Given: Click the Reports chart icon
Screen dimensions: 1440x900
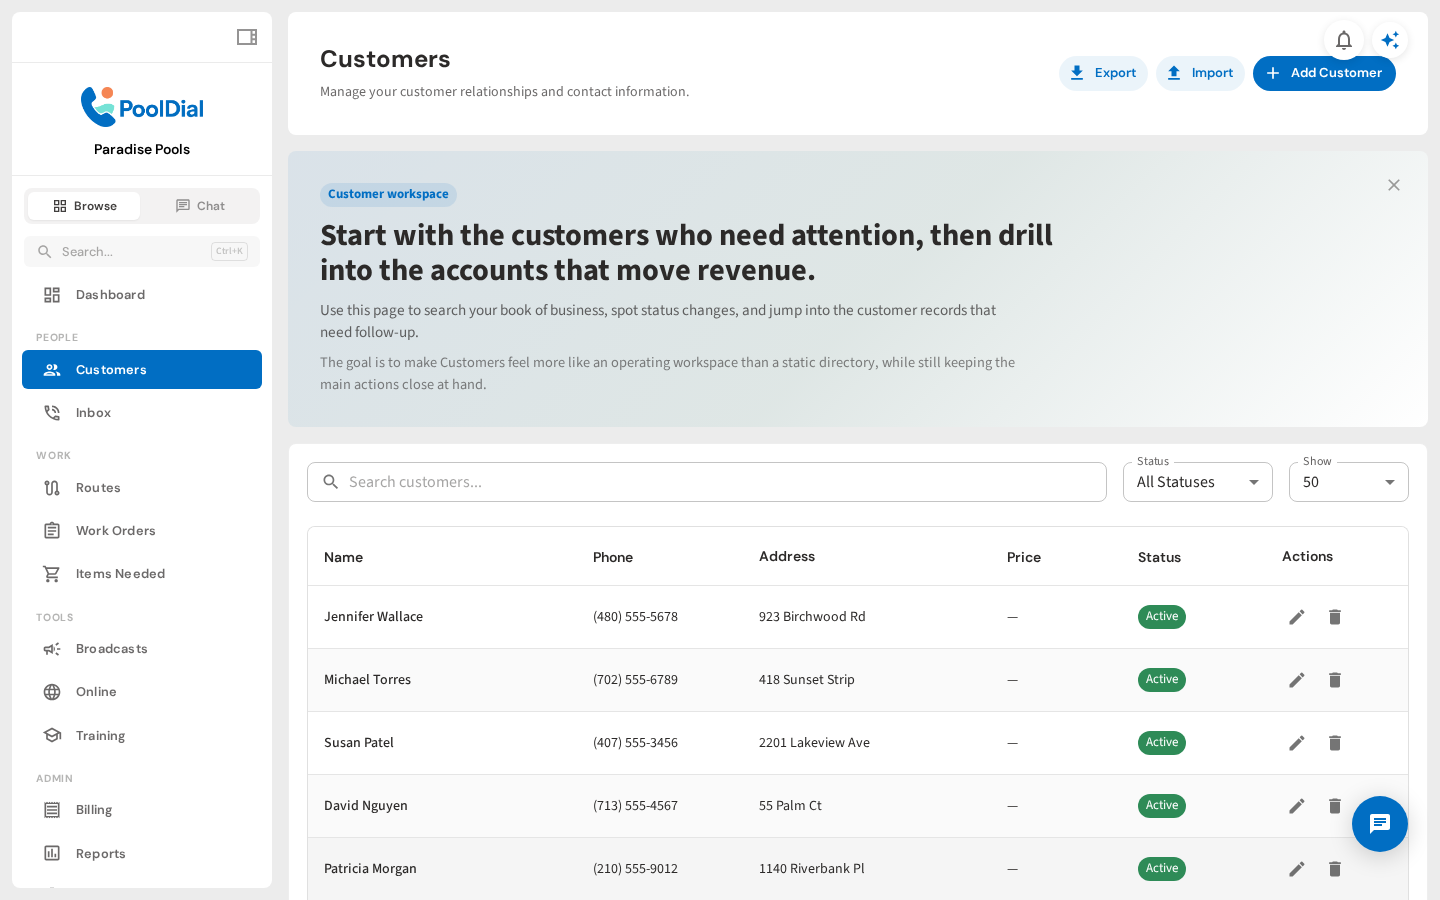Looking at the screenshot, I should pyautogui.click(x=52, y=854).
